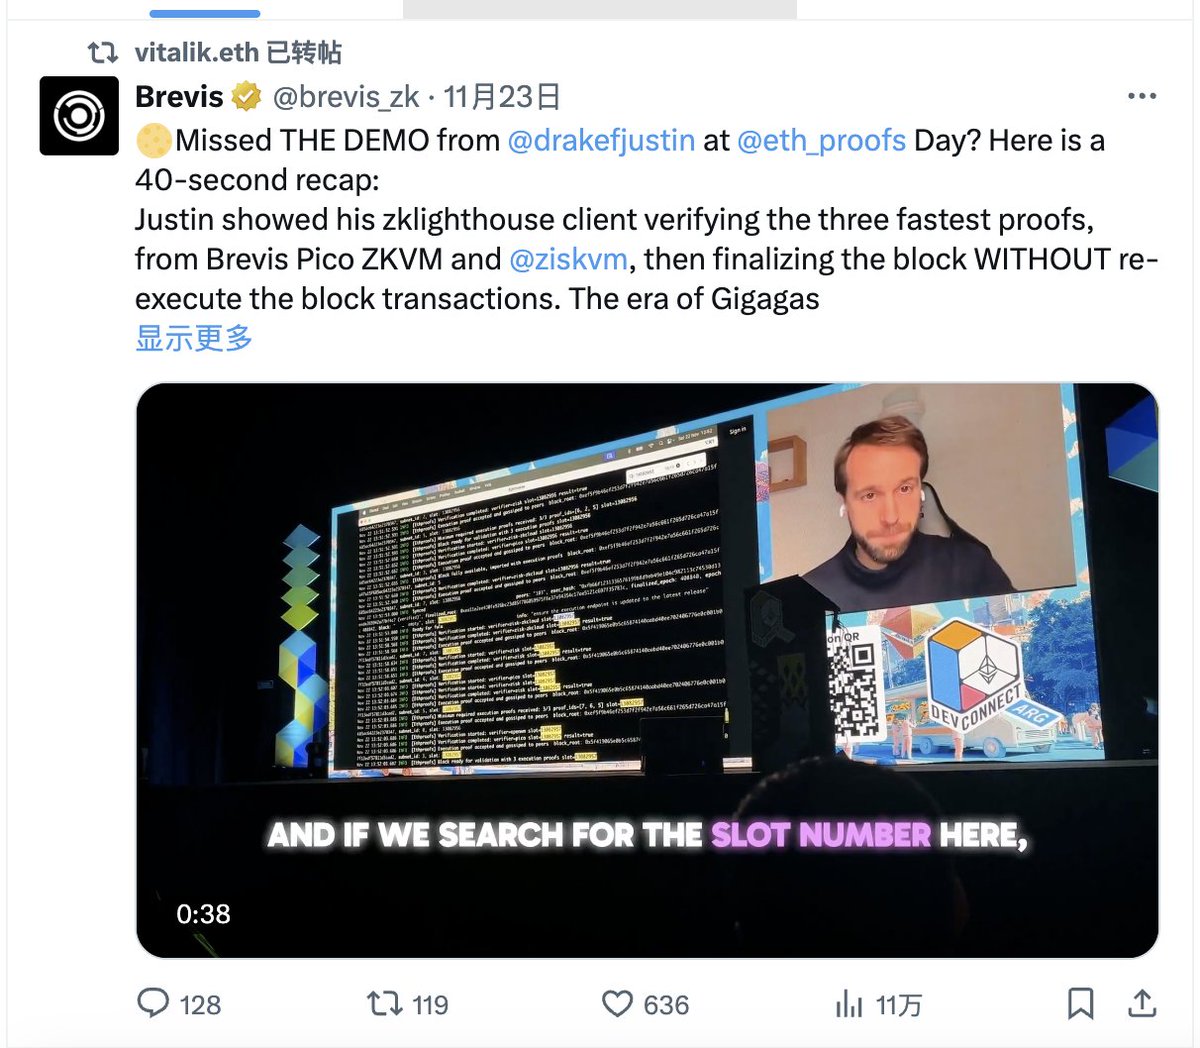Open the reply comment icon
The image size is (1200, 1048).
coord(153,1003)
